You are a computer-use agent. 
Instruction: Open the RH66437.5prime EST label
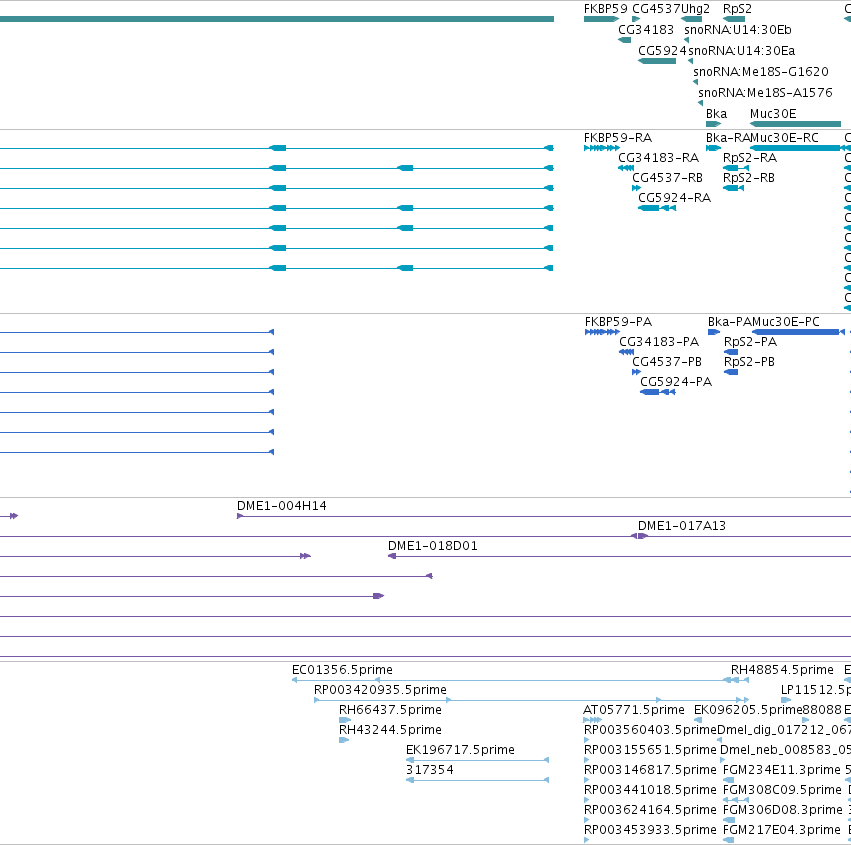coord(390,710)
